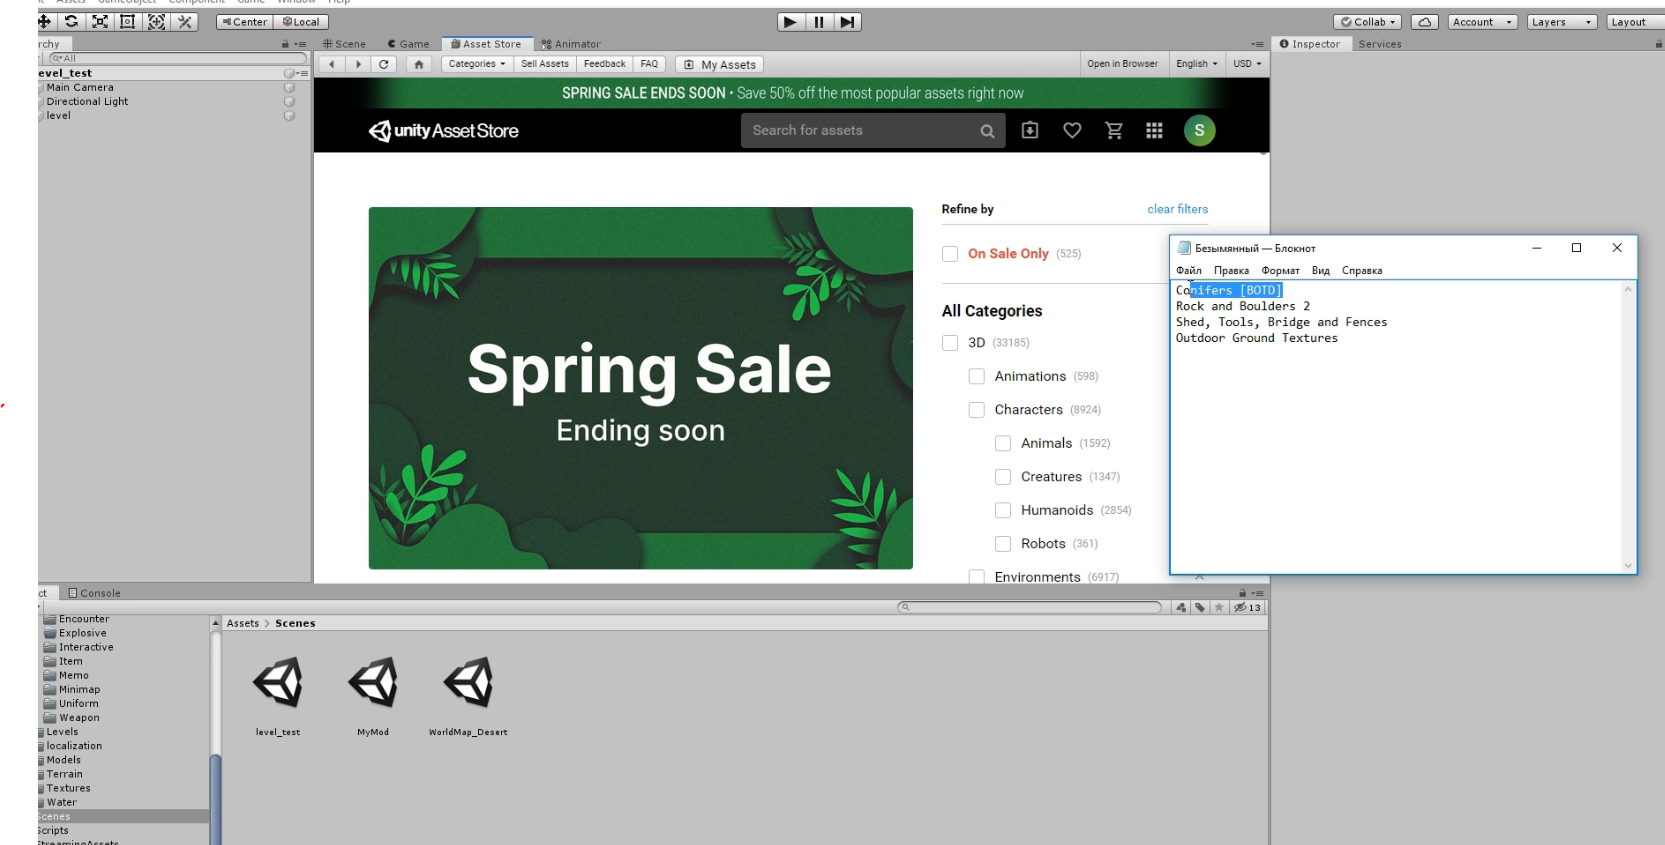Check the 3D category filter
1665x845 pixels.
tap(950, 343)
